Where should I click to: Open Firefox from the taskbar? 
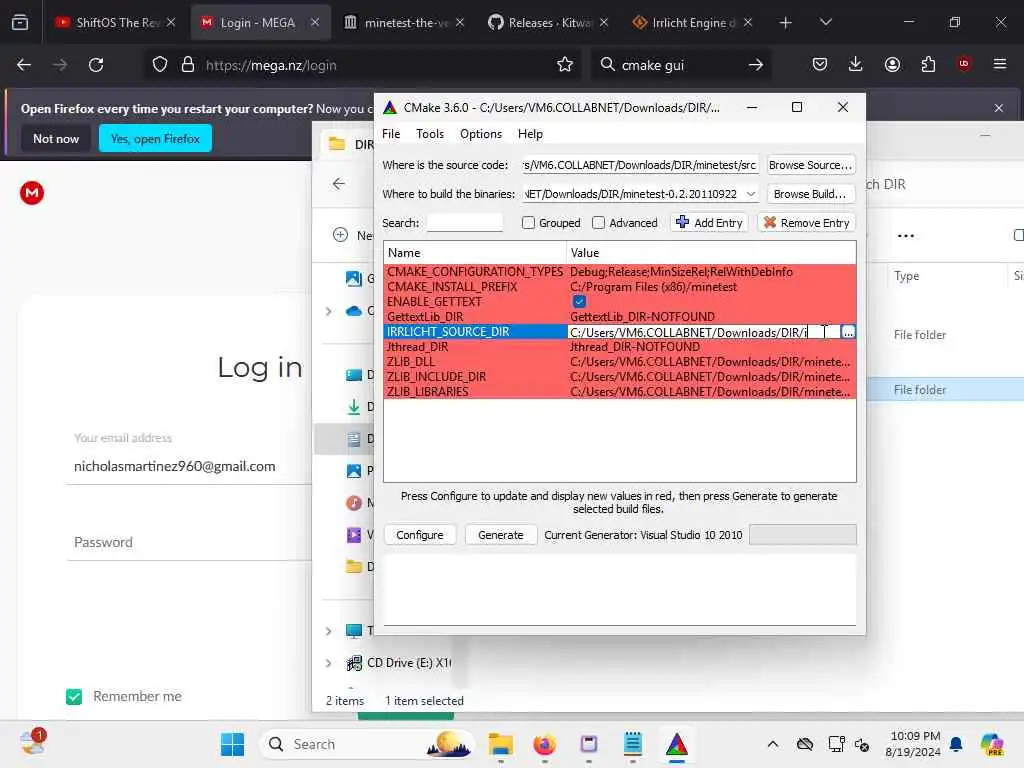[x=545, y=744]
